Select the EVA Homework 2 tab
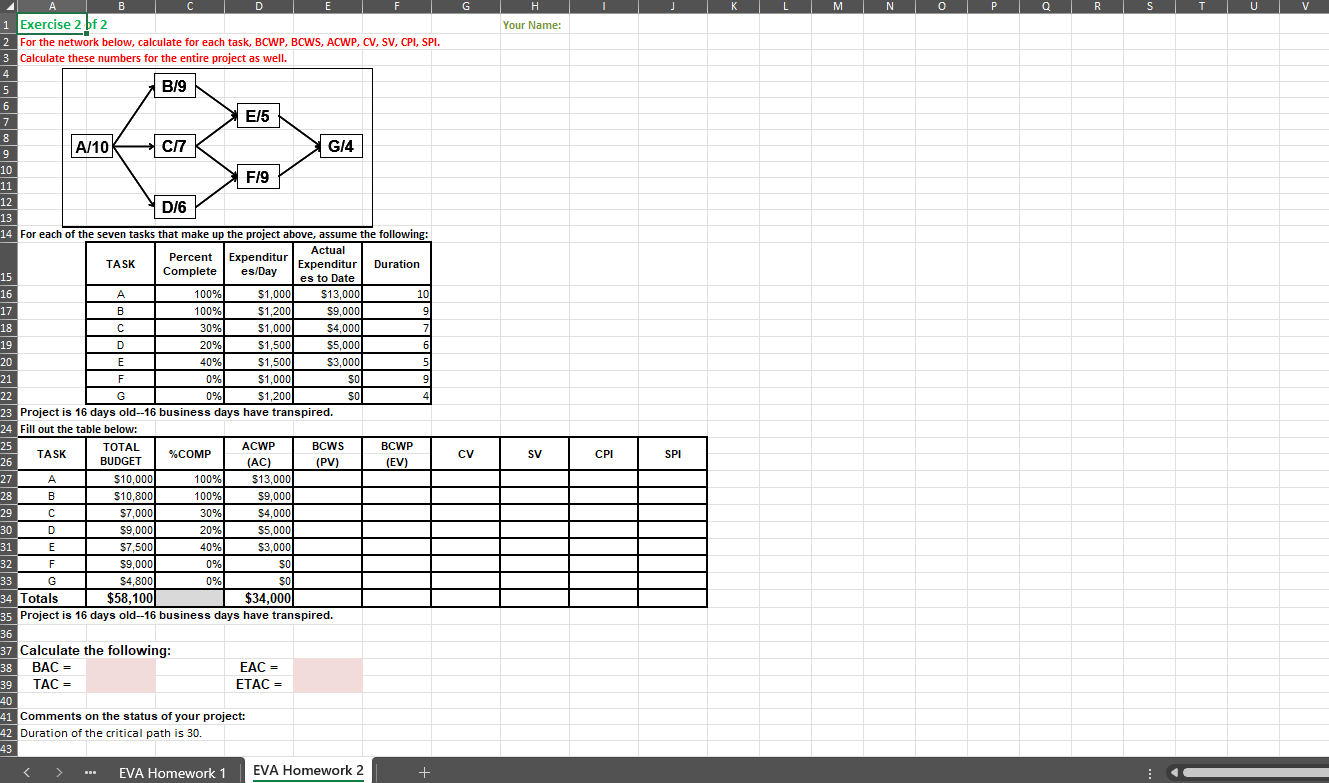Viewport: 1329px width, 783px height. [x=307, y=771]
